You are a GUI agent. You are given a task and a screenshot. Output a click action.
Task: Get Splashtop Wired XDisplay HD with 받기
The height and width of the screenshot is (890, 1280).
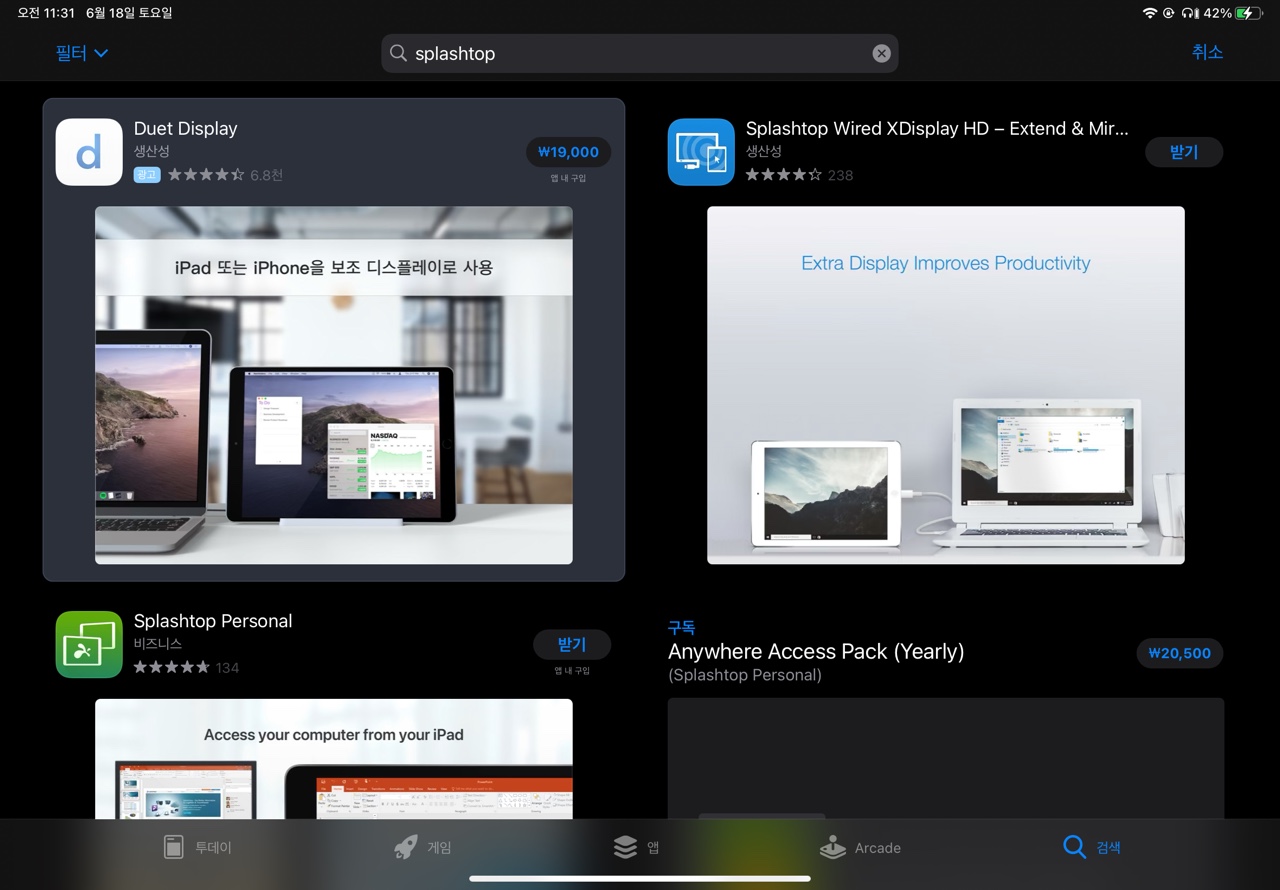(x=1184, y=152)
